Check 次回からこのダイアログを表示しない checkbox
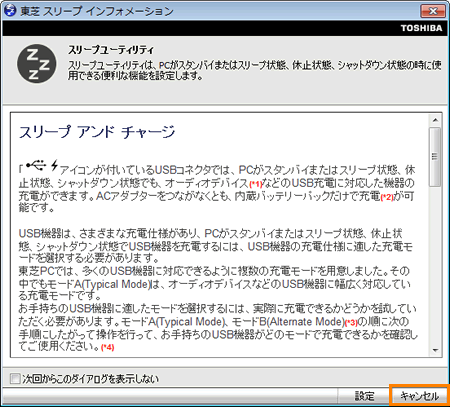450x407 pixels. pos(15,379)
